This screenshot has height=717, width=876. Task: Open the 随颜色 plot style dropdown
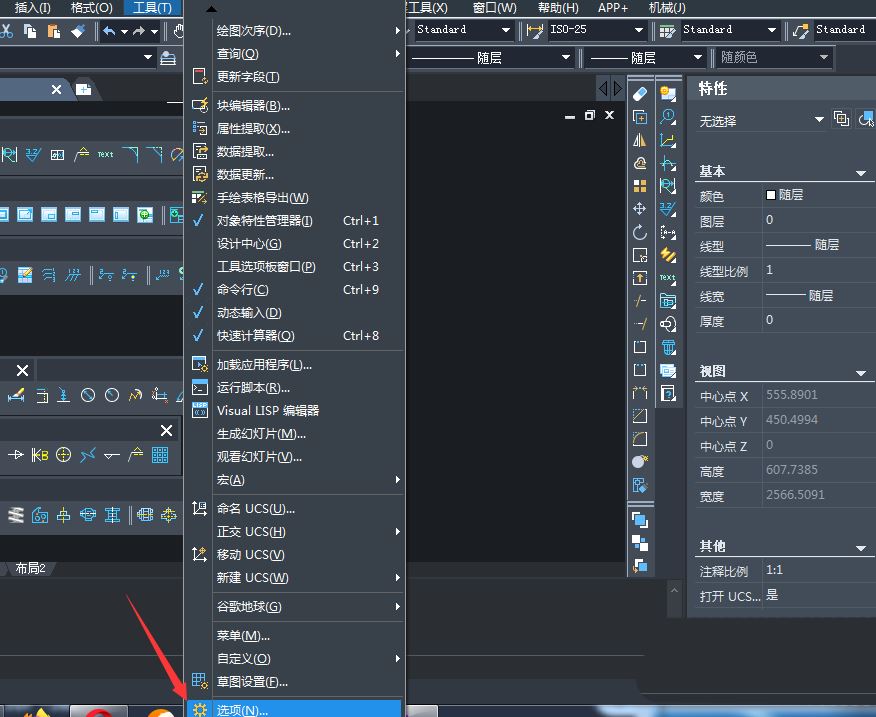[823, 57]
